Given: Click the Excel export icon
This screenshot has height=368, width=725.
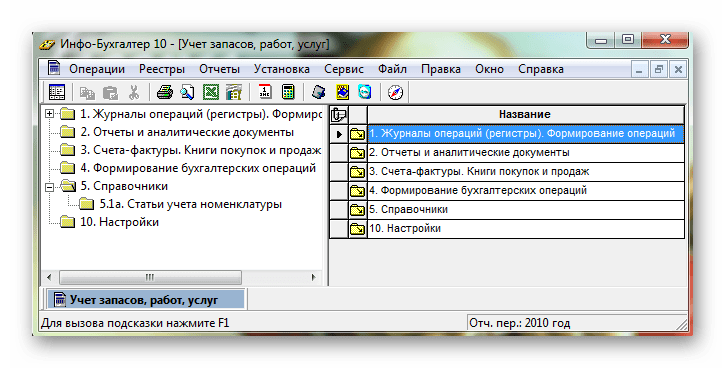Looking at the screenshot, I should point(211,92).
